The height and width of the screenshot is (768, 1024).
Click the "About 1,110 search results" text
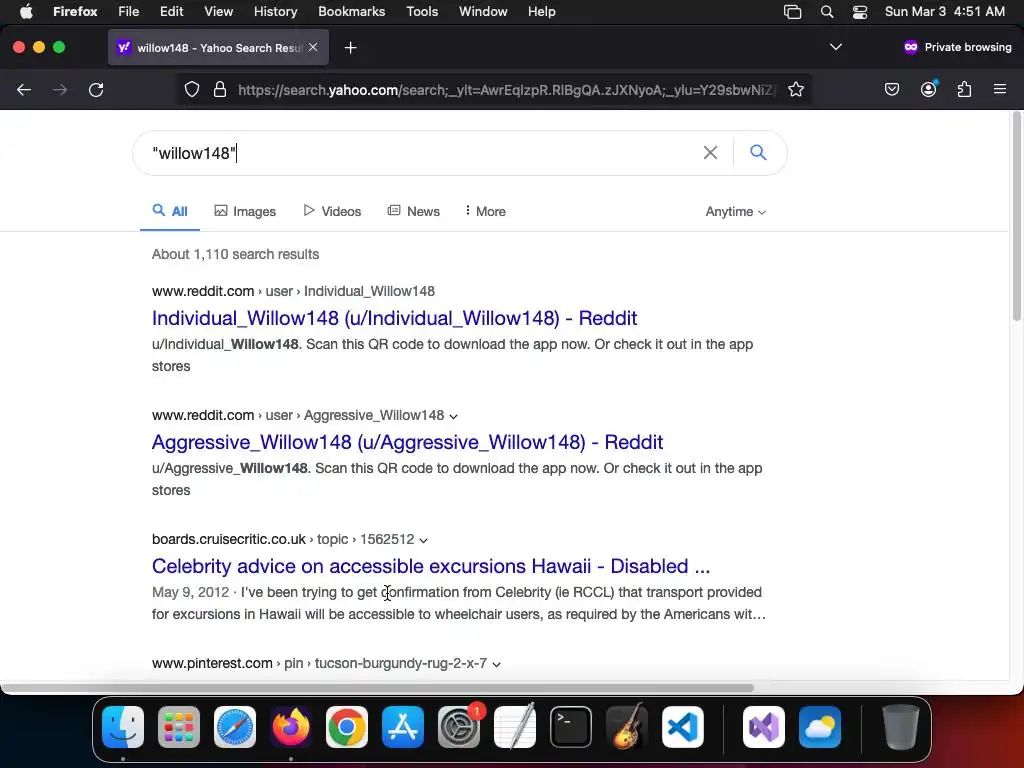click(235, 254)
